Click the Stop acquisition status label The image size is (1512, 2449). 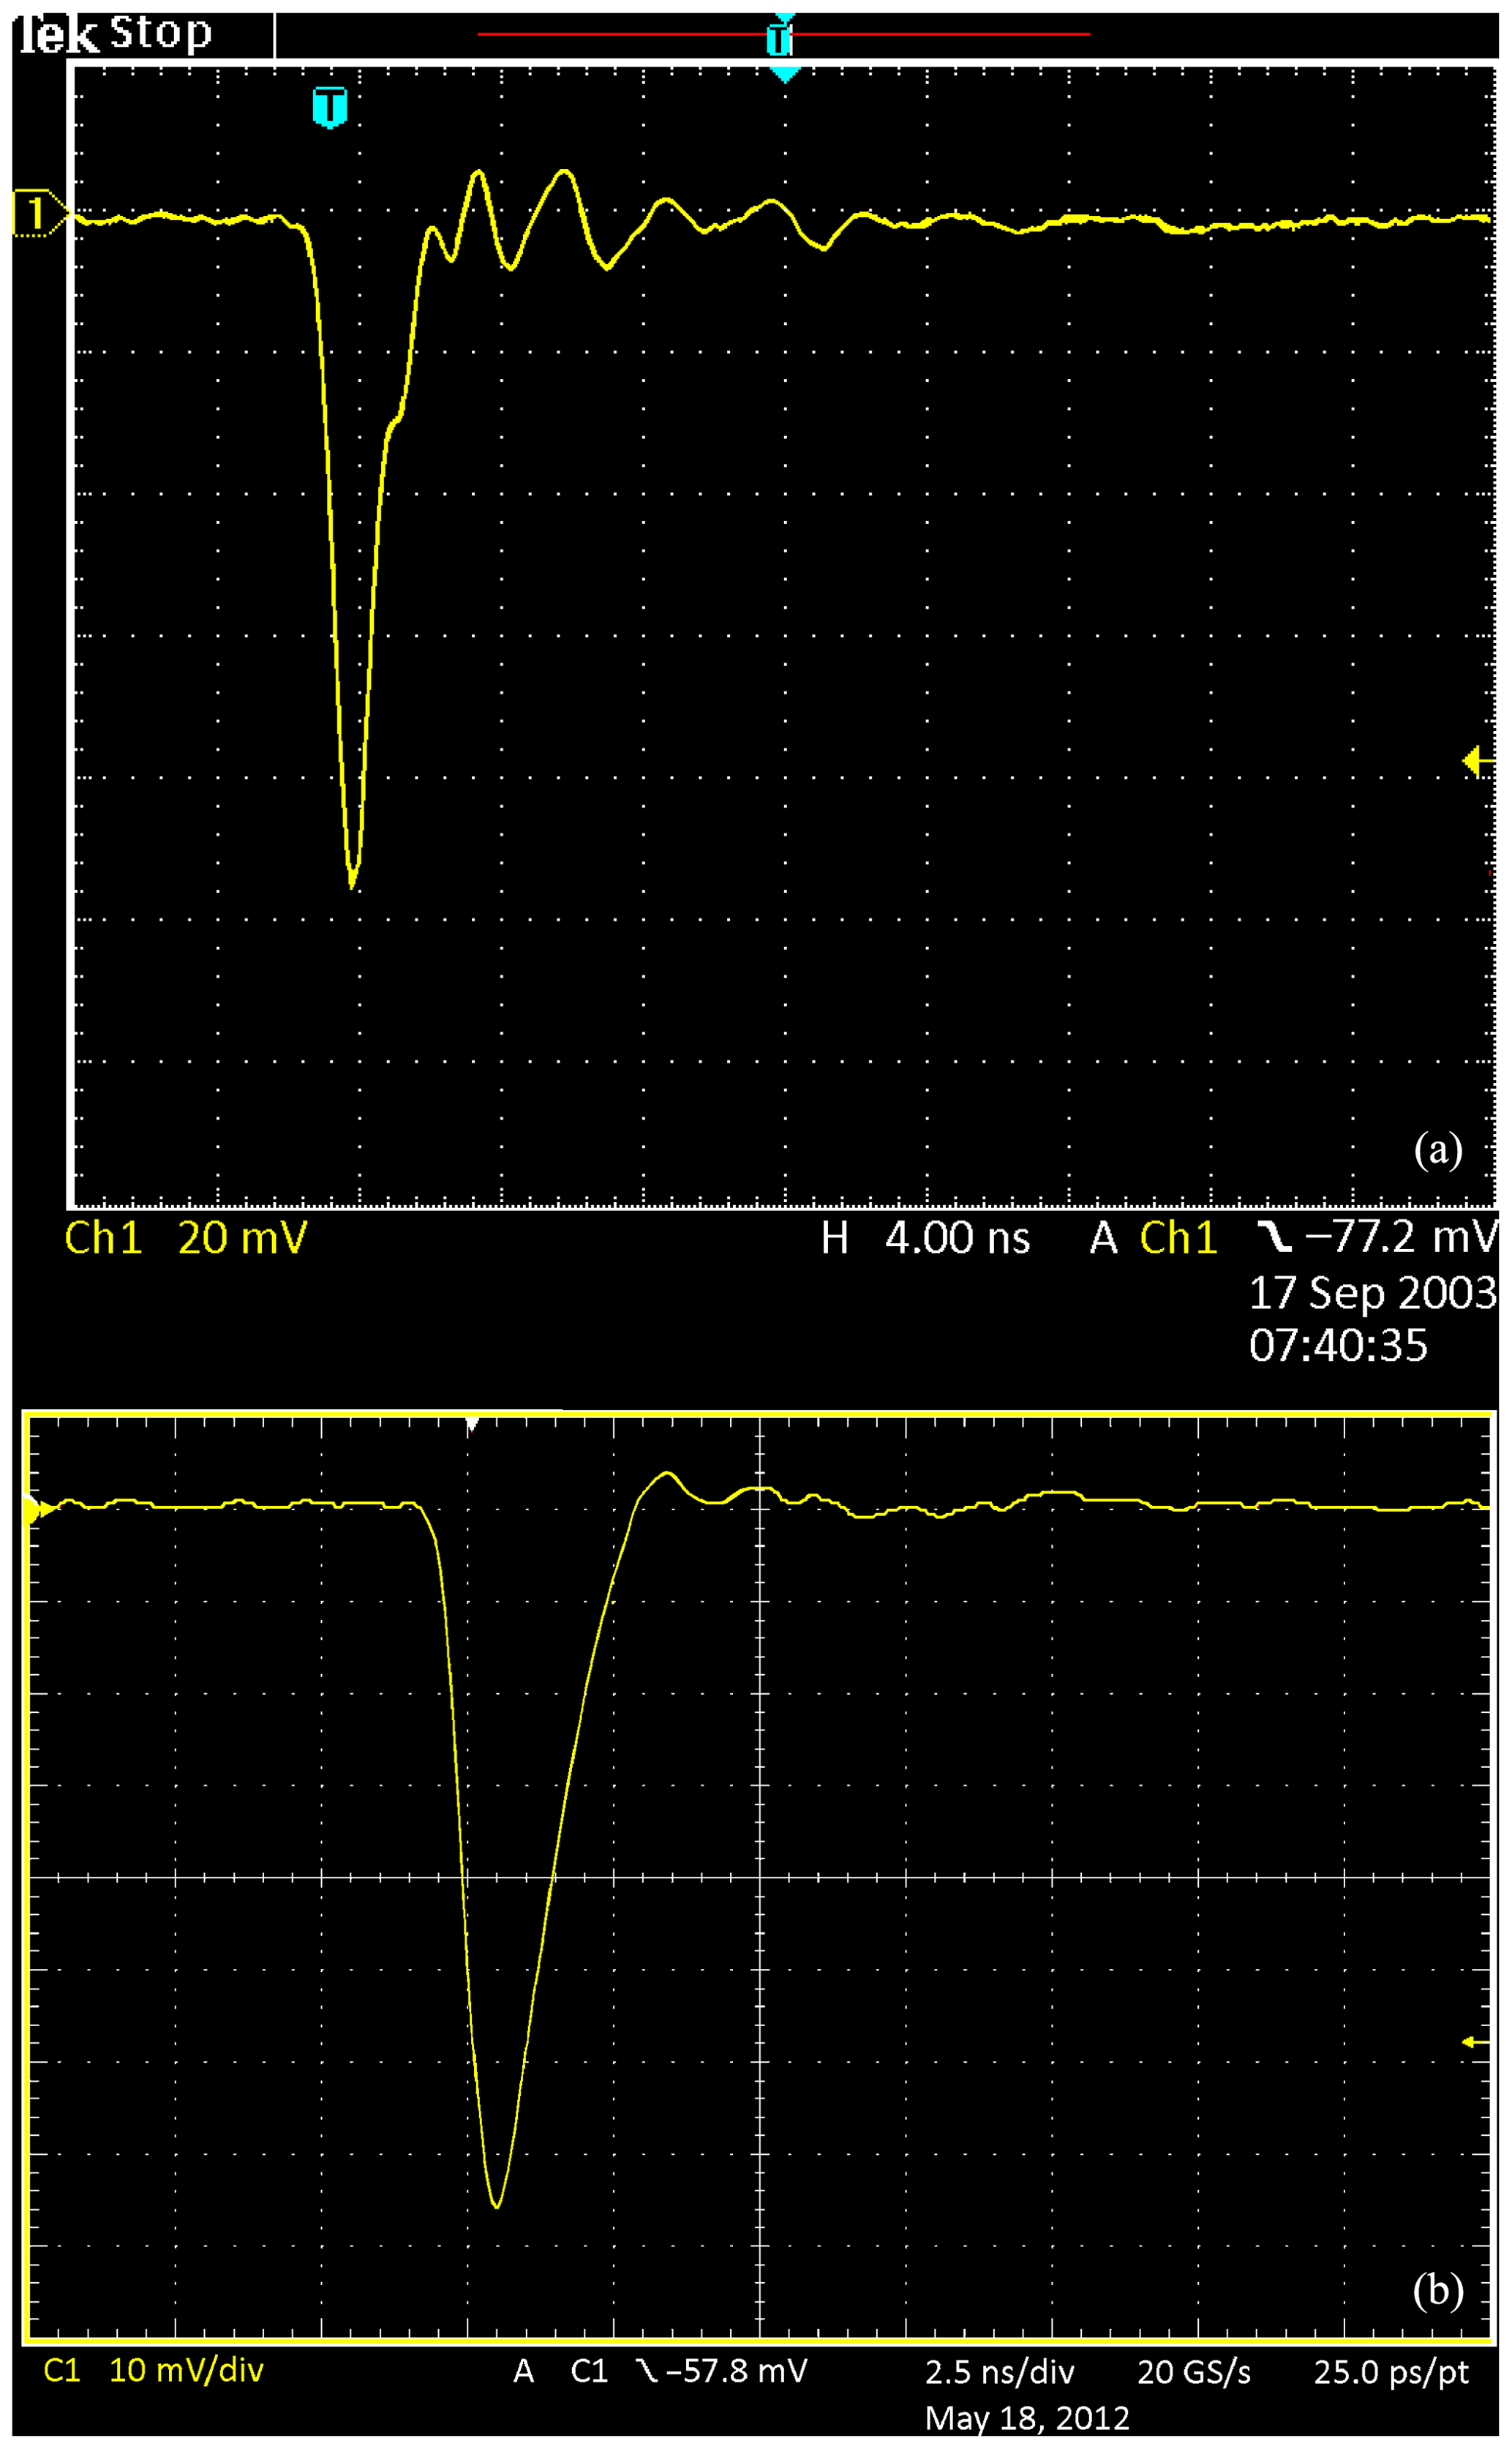click(160, 33)
